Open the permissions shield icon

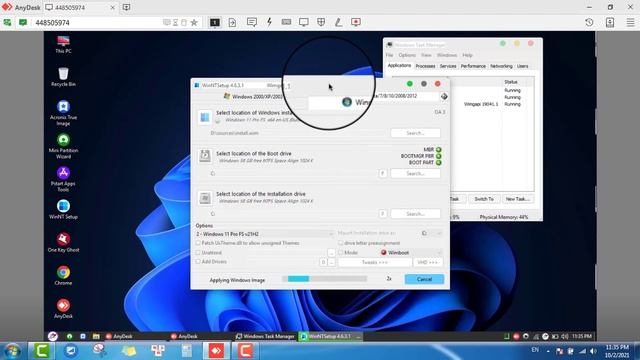tap(321, 22)
